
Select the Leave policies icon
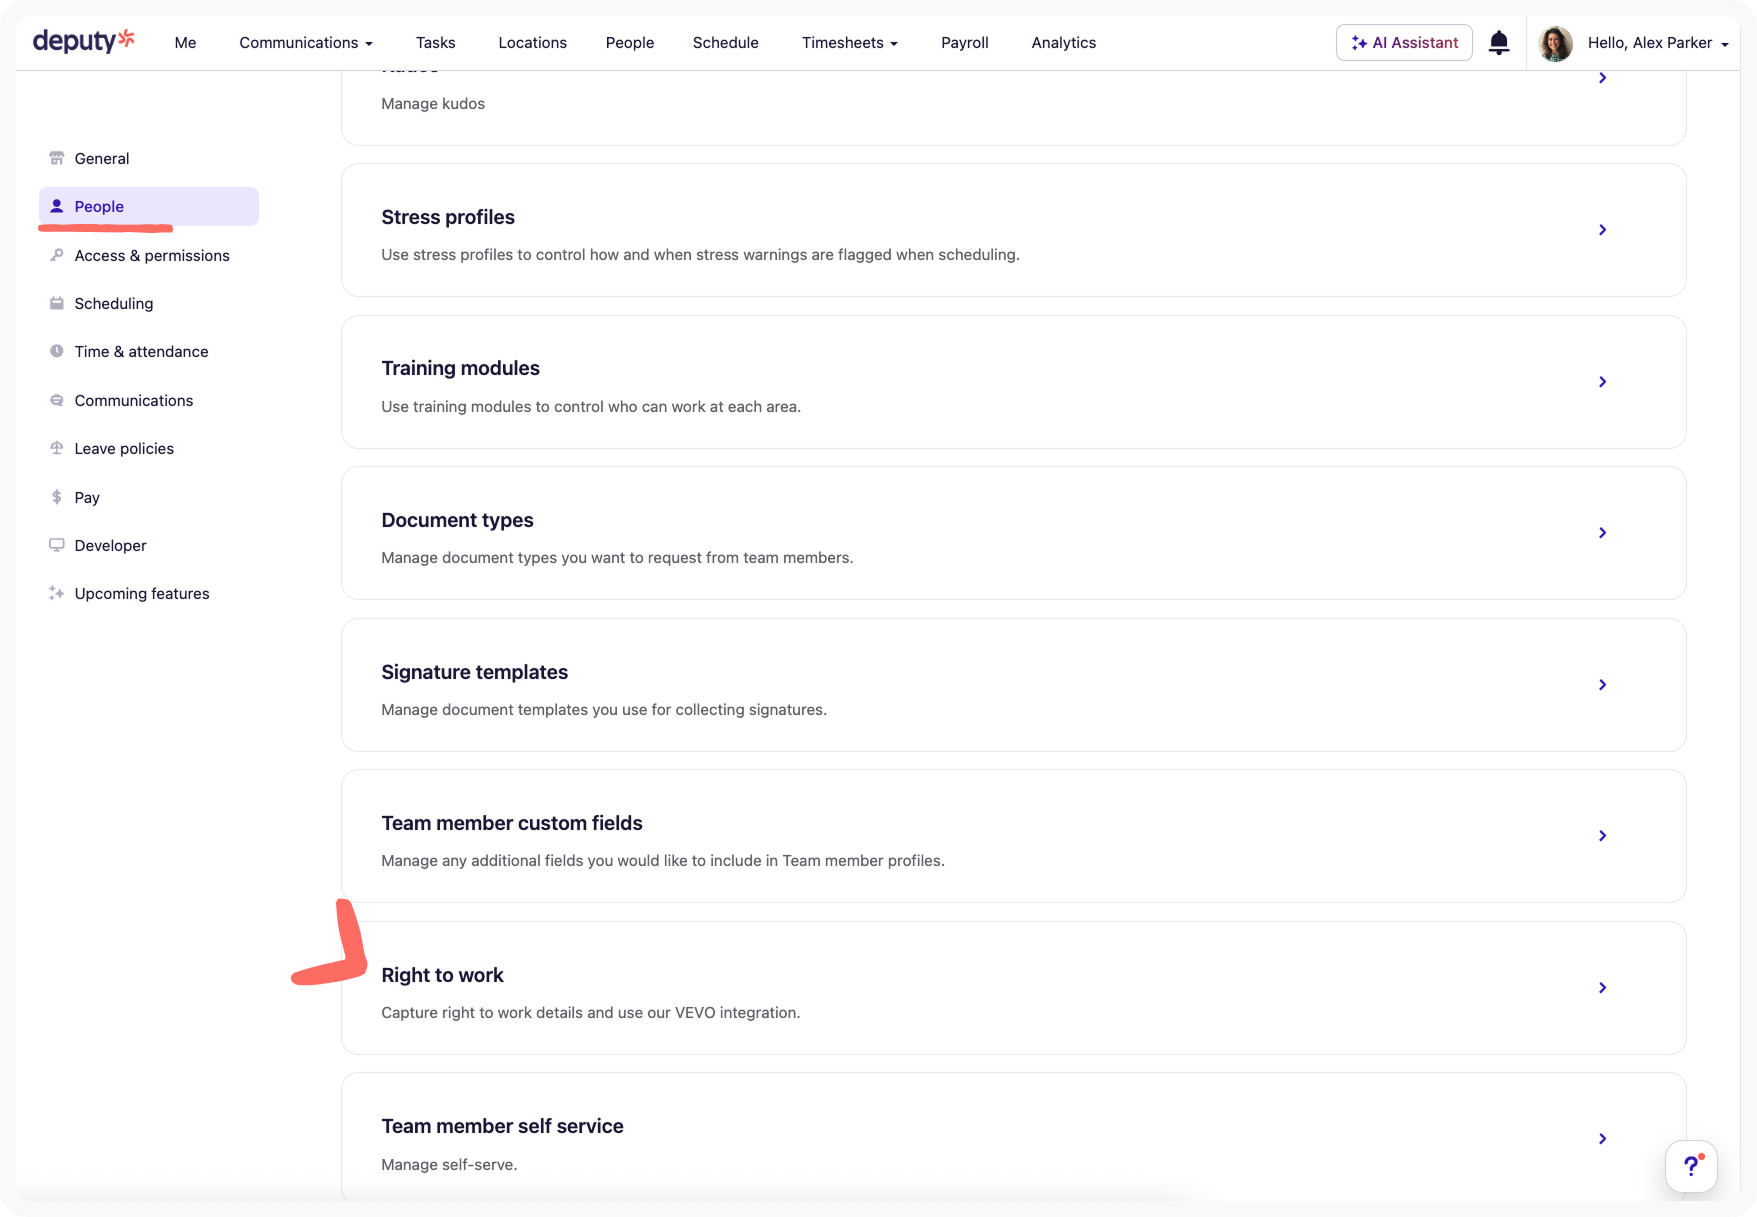click(57, 448)
